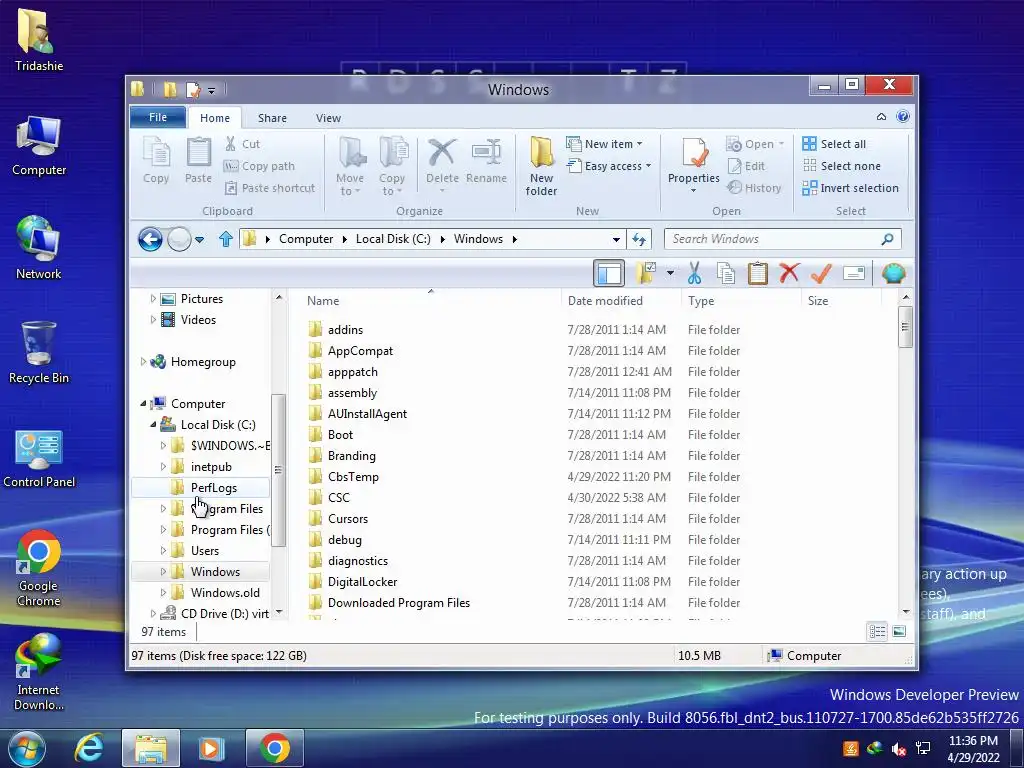This screenshot has width=1024, height=768.
Task: Select the AppCompat folder
Action: pos(360,351)
